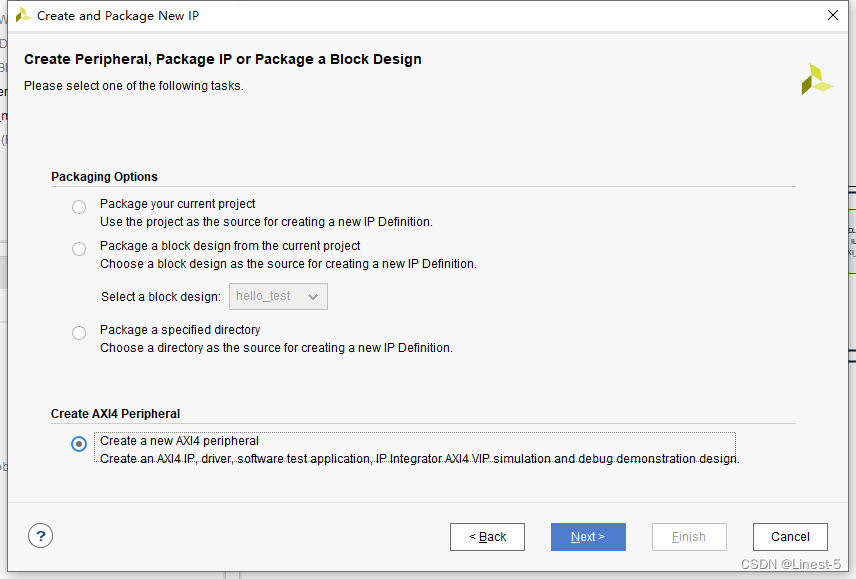
Task: Select Package a block design radio option
Action: pyautogui.click(x=79, y=249)
